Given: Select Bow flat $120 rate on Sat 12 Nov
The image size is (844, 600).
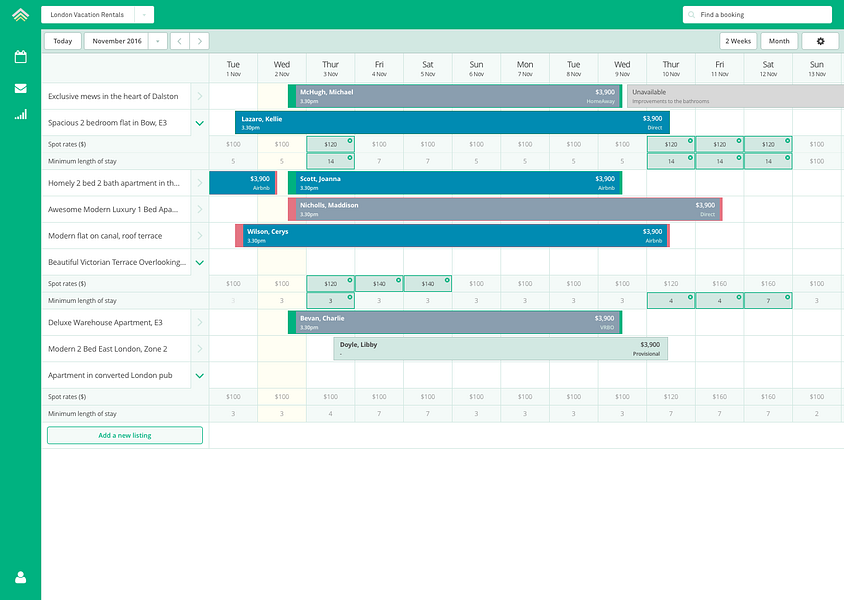Looking at the screenshot, I should pos(768,144).
